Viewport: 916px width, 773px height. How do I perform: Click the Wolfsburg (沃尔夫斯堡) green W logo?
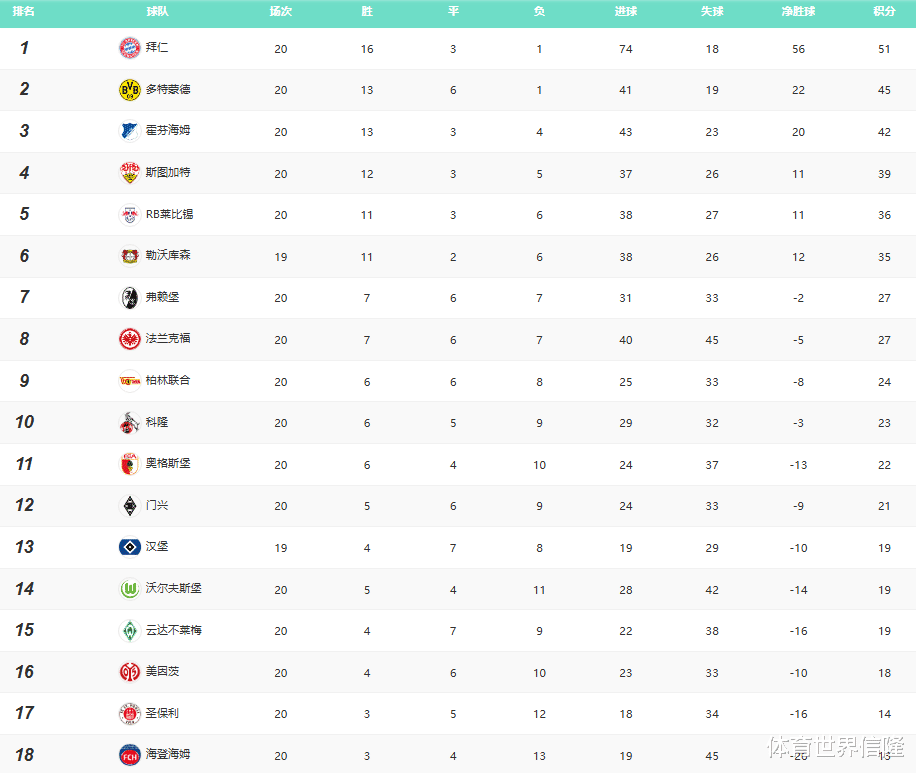click(x=129, y=589)
